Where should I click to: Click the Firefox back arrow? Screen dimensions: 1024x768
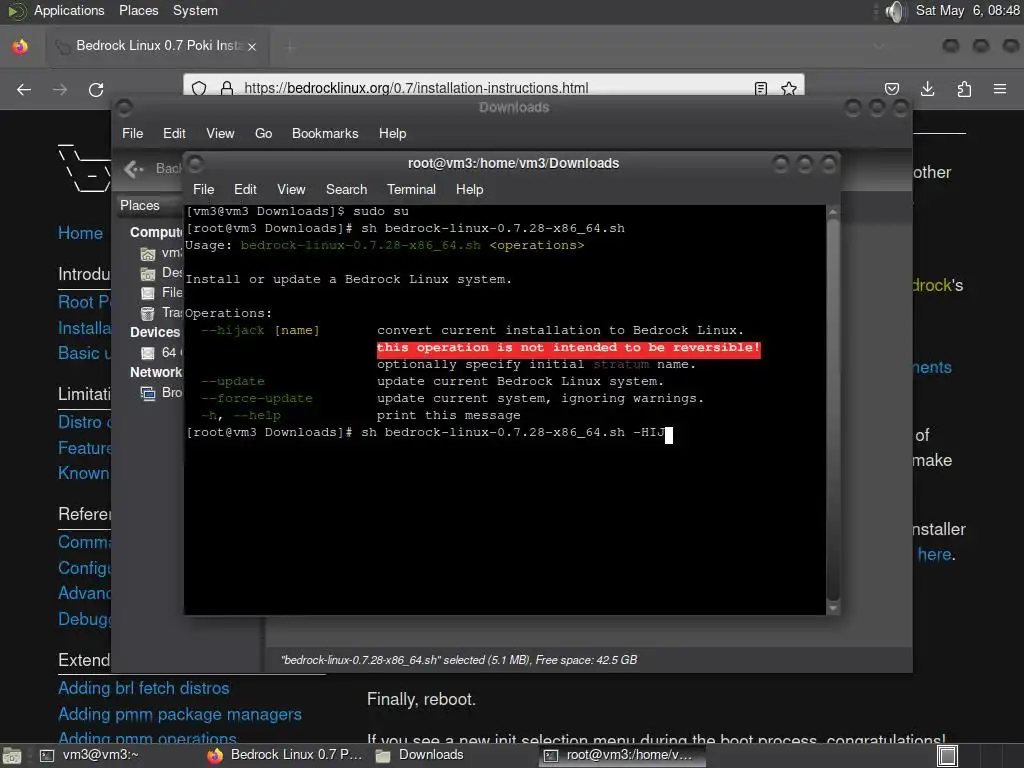click(x=24, y=89)
